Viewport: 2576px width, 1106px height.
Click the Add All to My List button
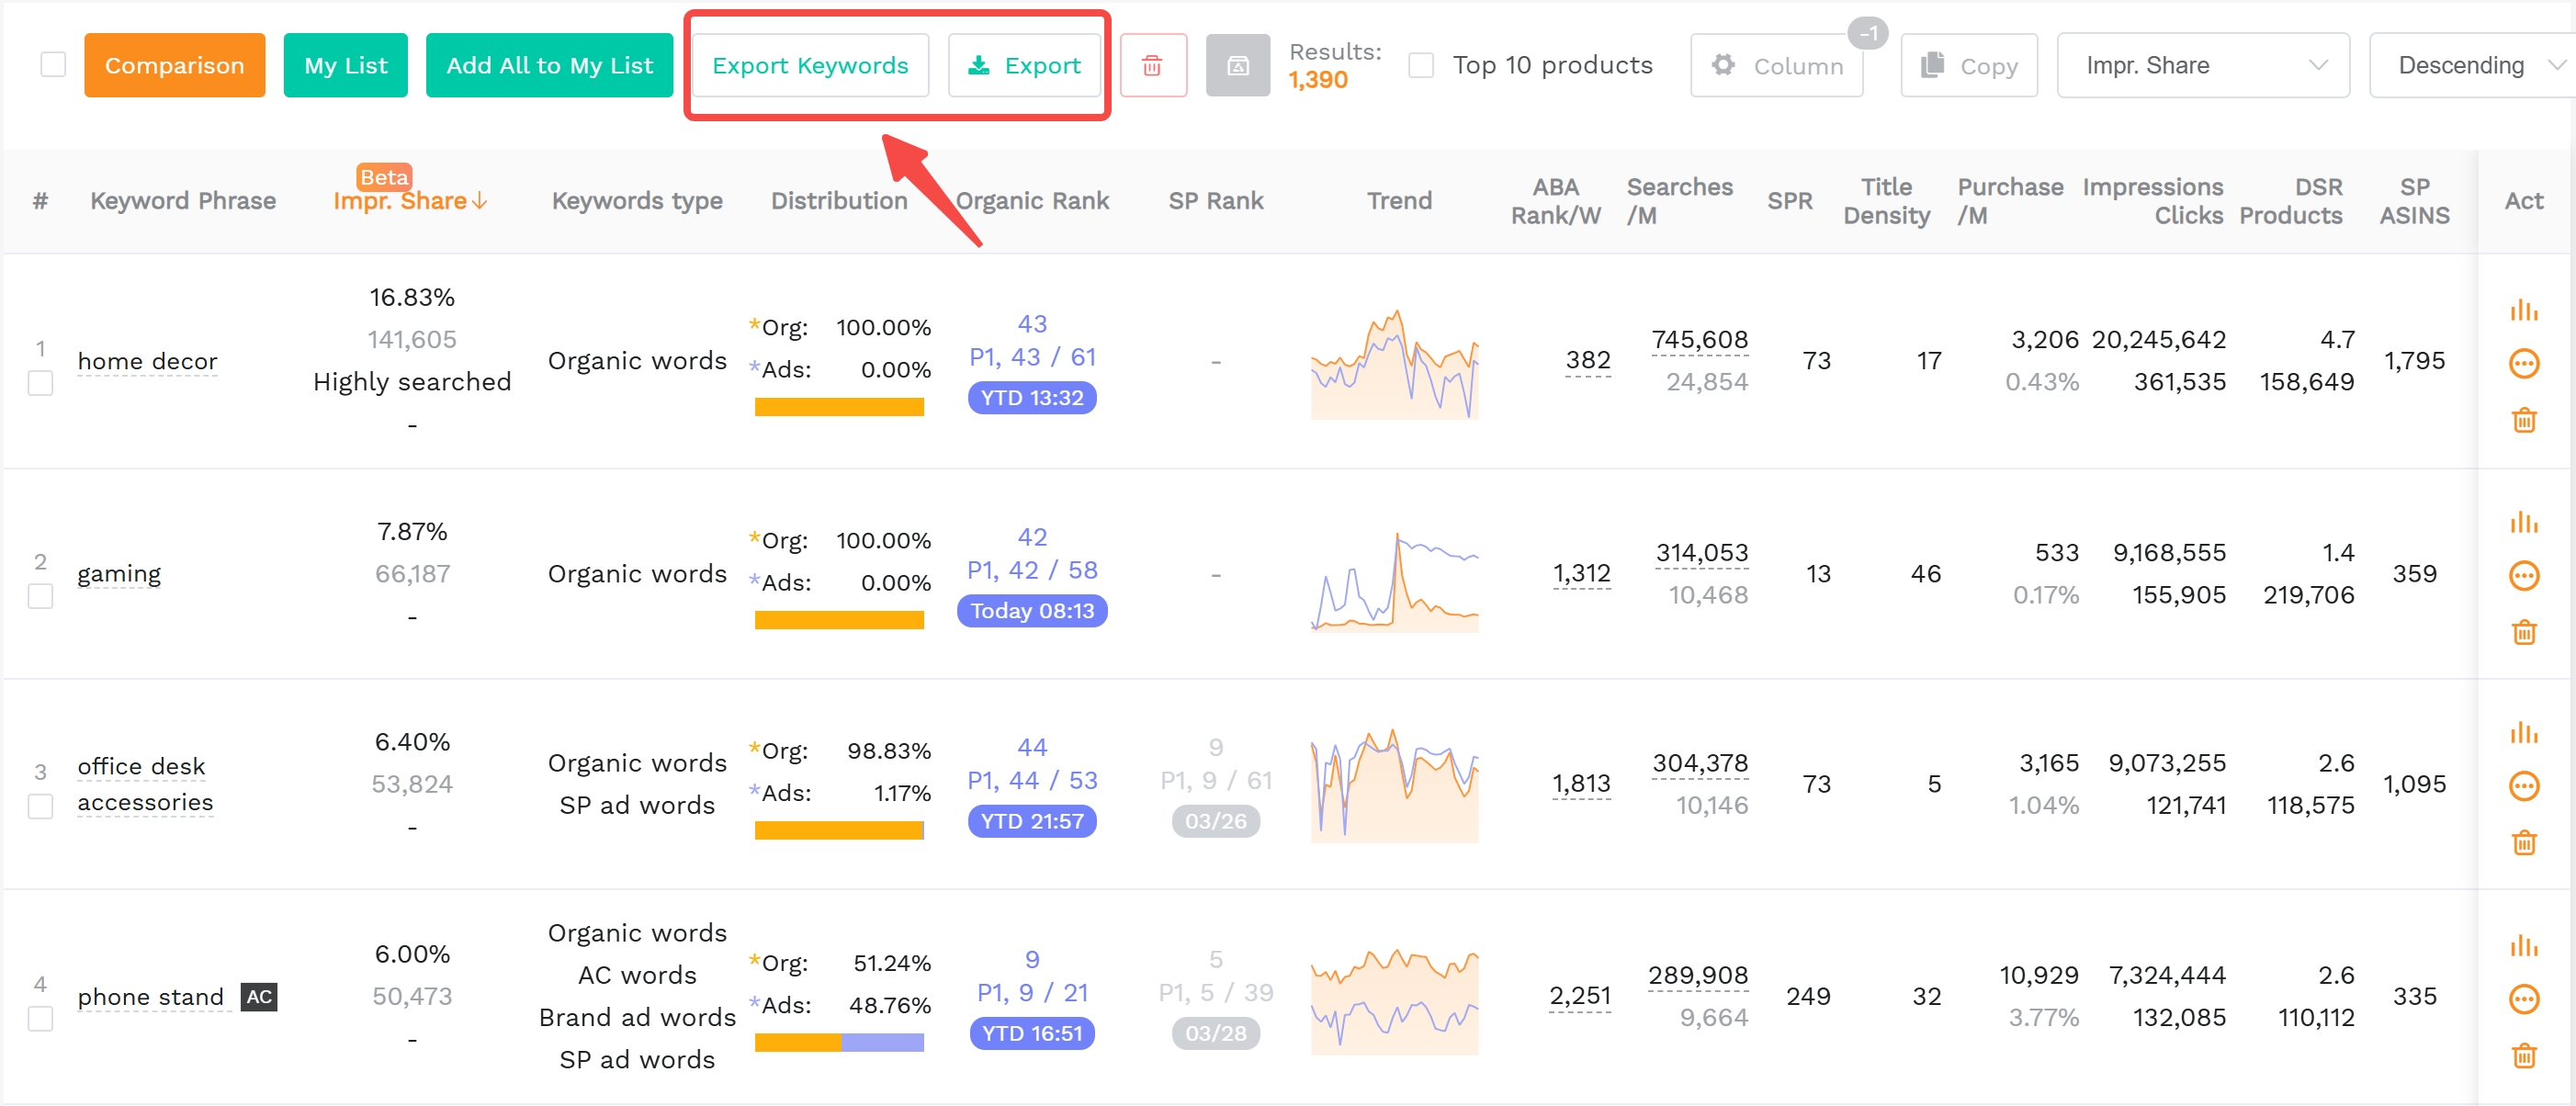549,65
